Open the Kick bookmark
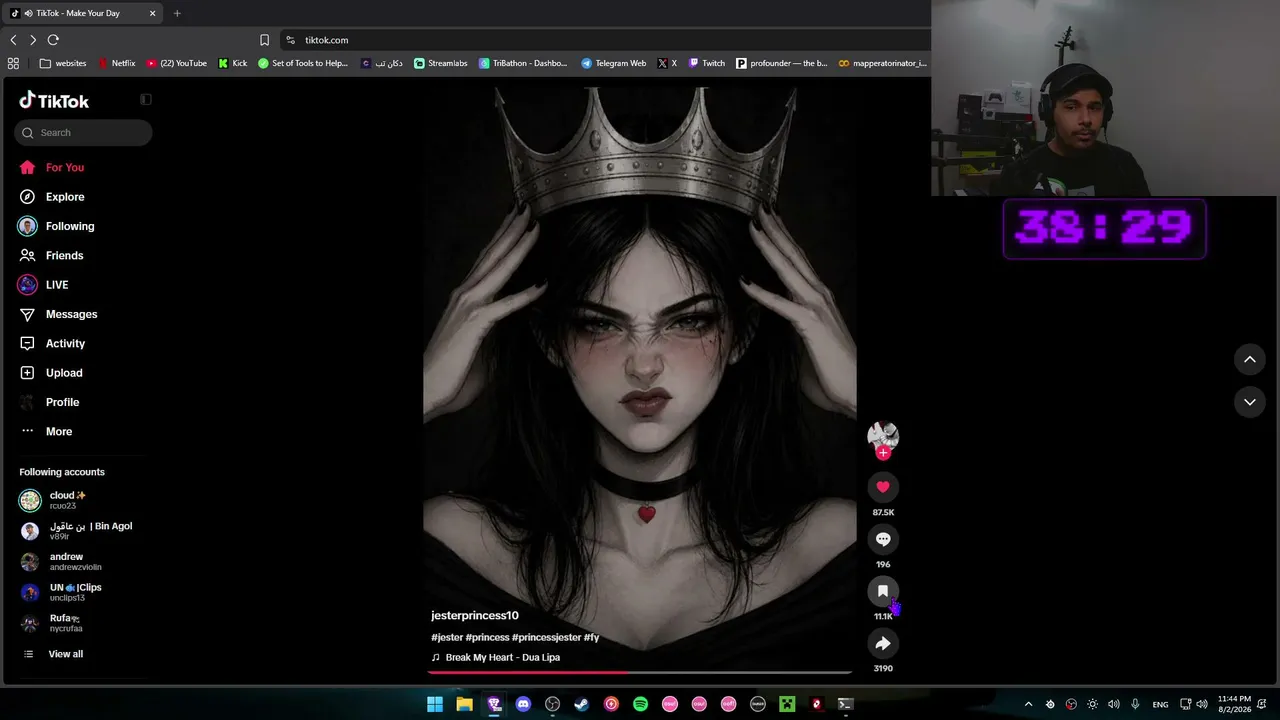1280x720 pixels. (x=232, y=63)
